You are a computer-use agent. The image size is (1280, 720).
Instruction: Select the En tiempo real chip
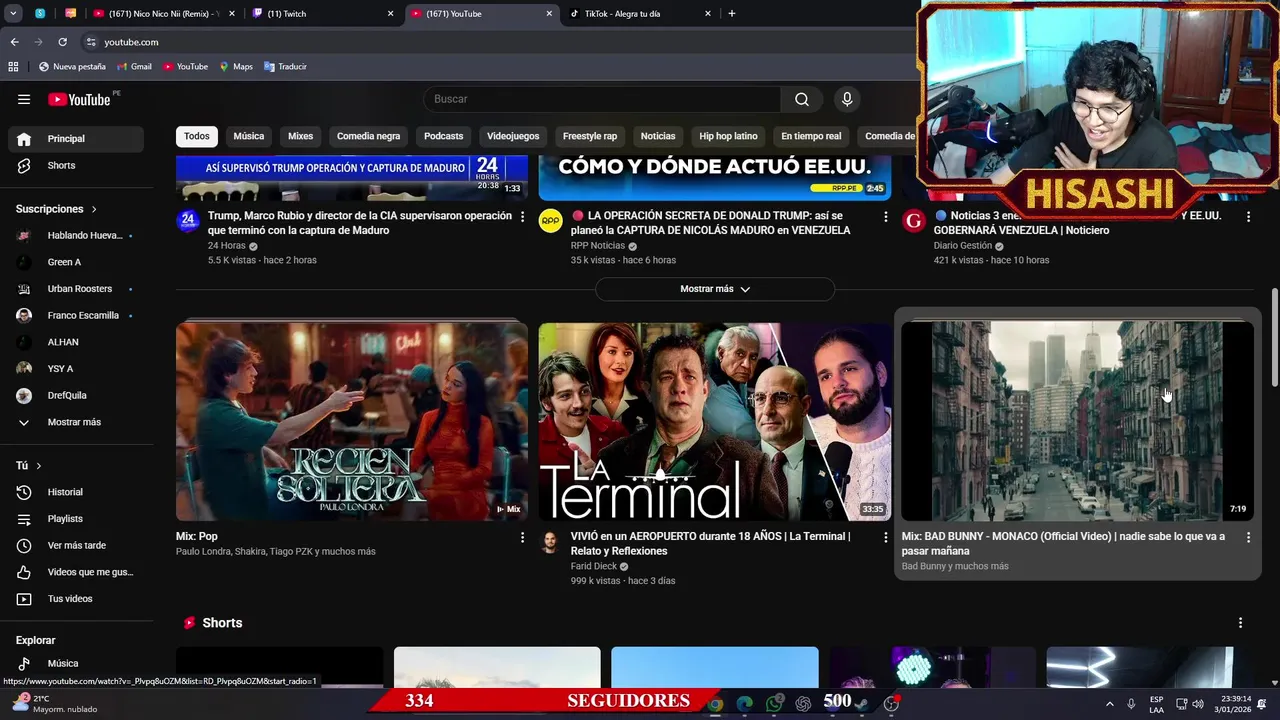[x=811, y=136]
